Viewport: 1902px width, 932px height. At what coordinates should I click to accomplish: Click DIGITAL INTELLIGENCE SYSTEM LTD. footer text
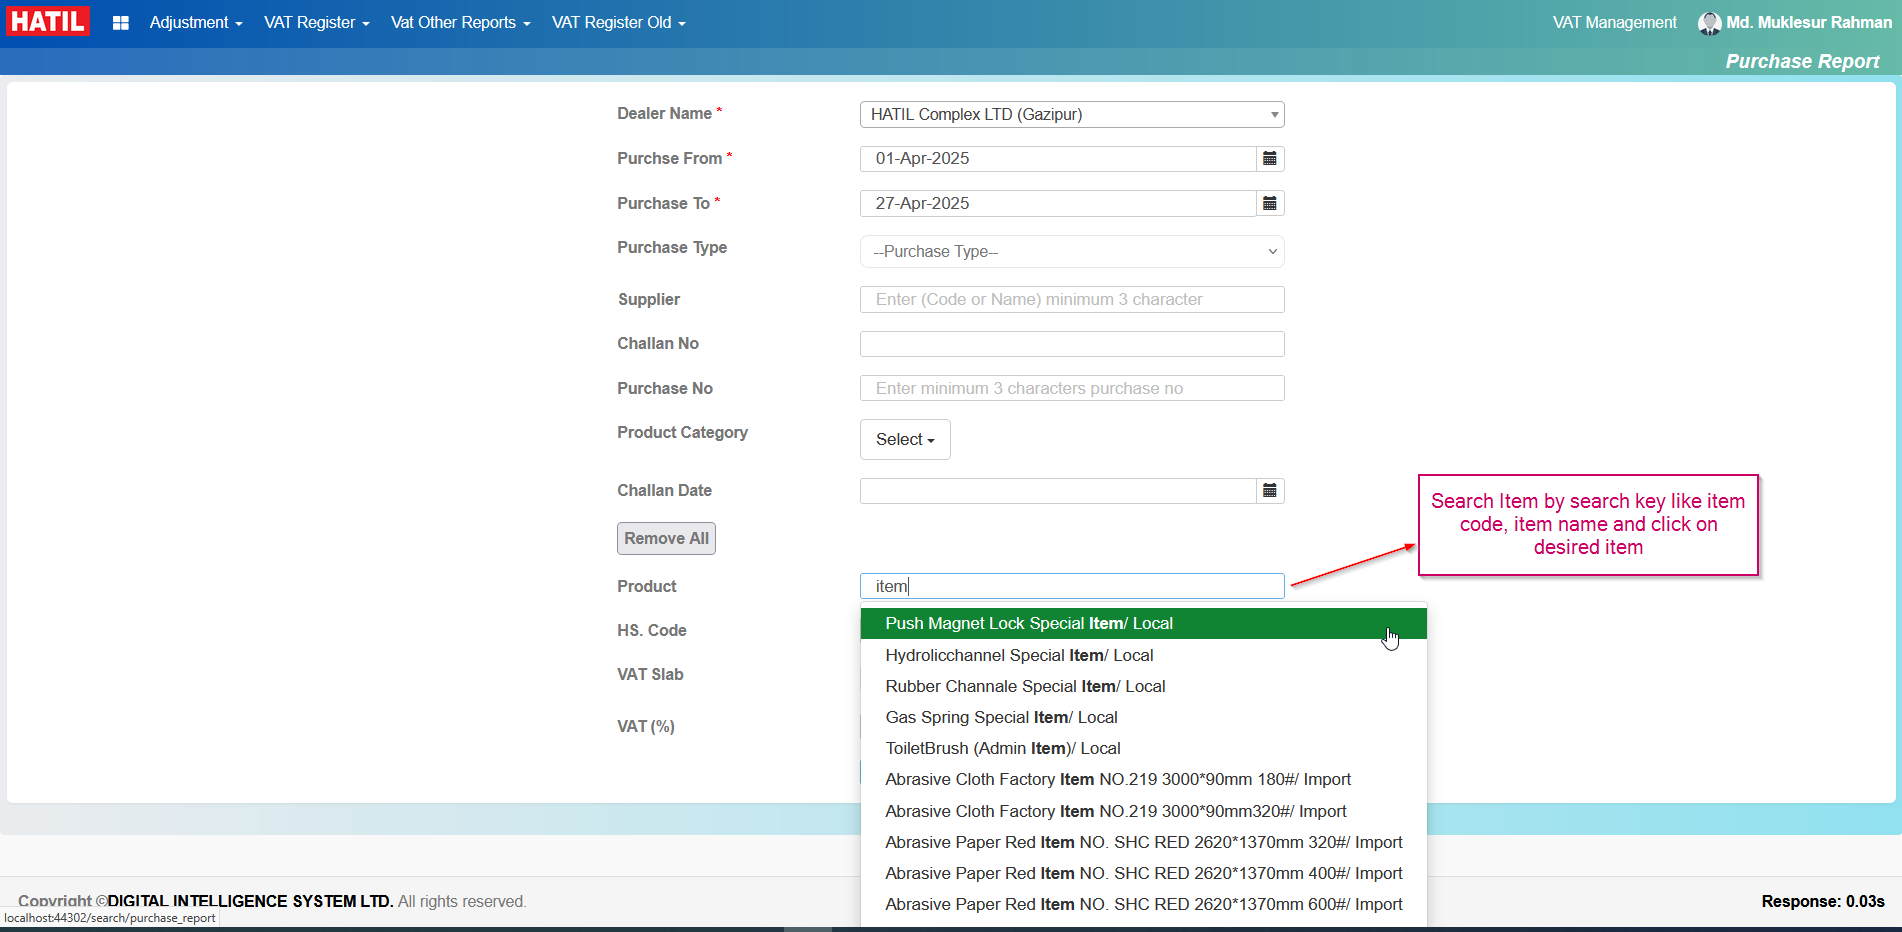pos(250,902)
